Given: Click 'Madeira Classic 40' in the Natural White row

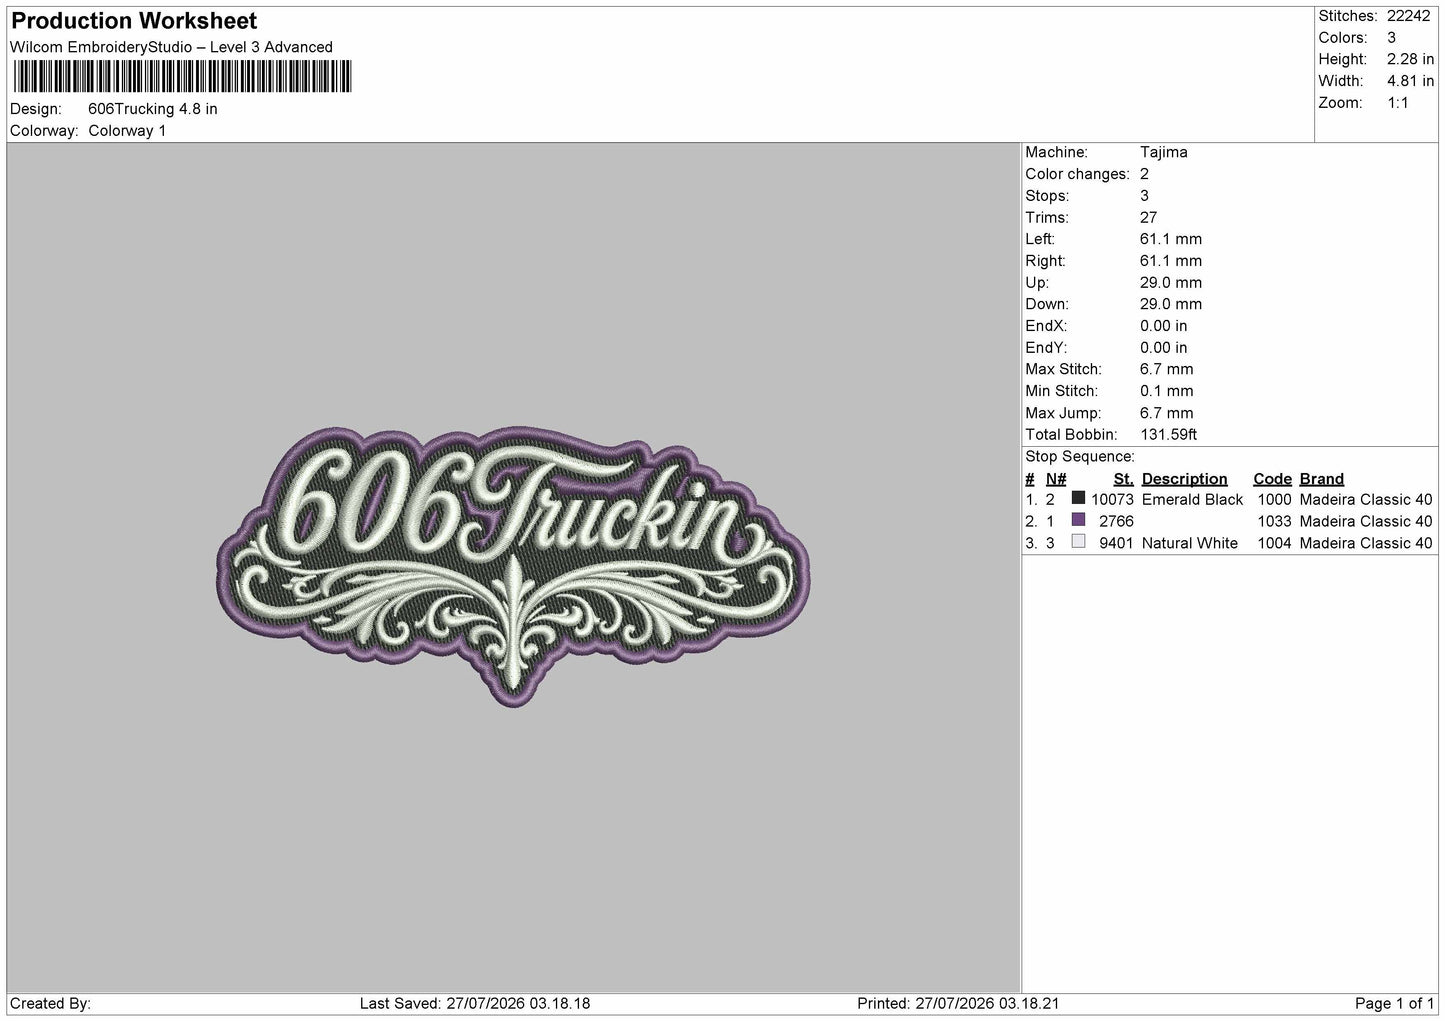Looking at the screenshot, I should click(1366, 543).
